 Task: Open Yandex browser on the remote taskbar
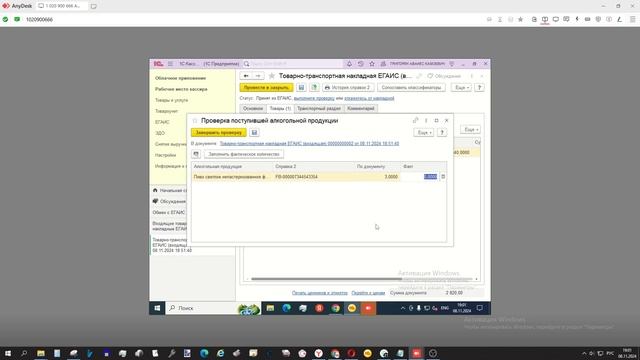pyautogui.click(x=319, y=308)
